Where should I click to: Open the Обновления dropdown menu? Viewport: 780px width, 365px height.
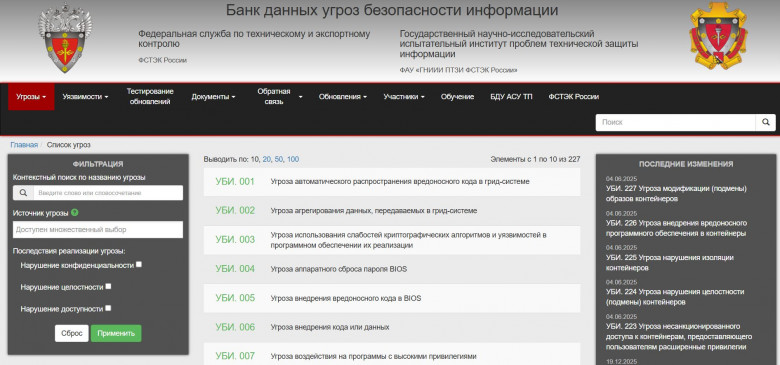(343, 97)
